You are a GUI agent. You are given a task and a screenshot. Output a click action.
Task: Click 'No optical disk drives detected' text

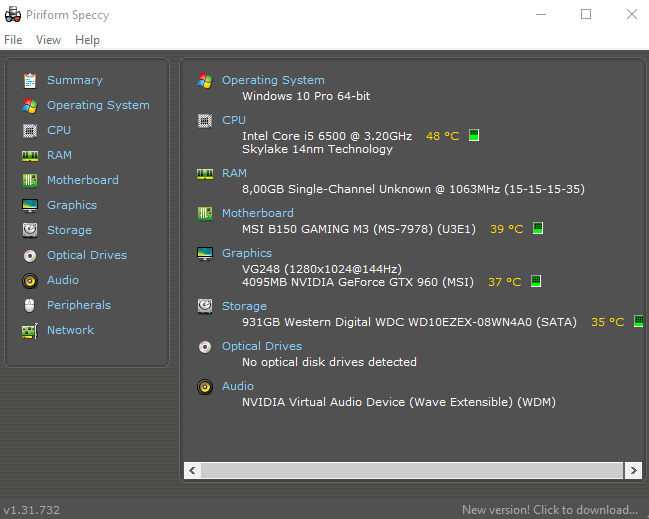point(329,362)
